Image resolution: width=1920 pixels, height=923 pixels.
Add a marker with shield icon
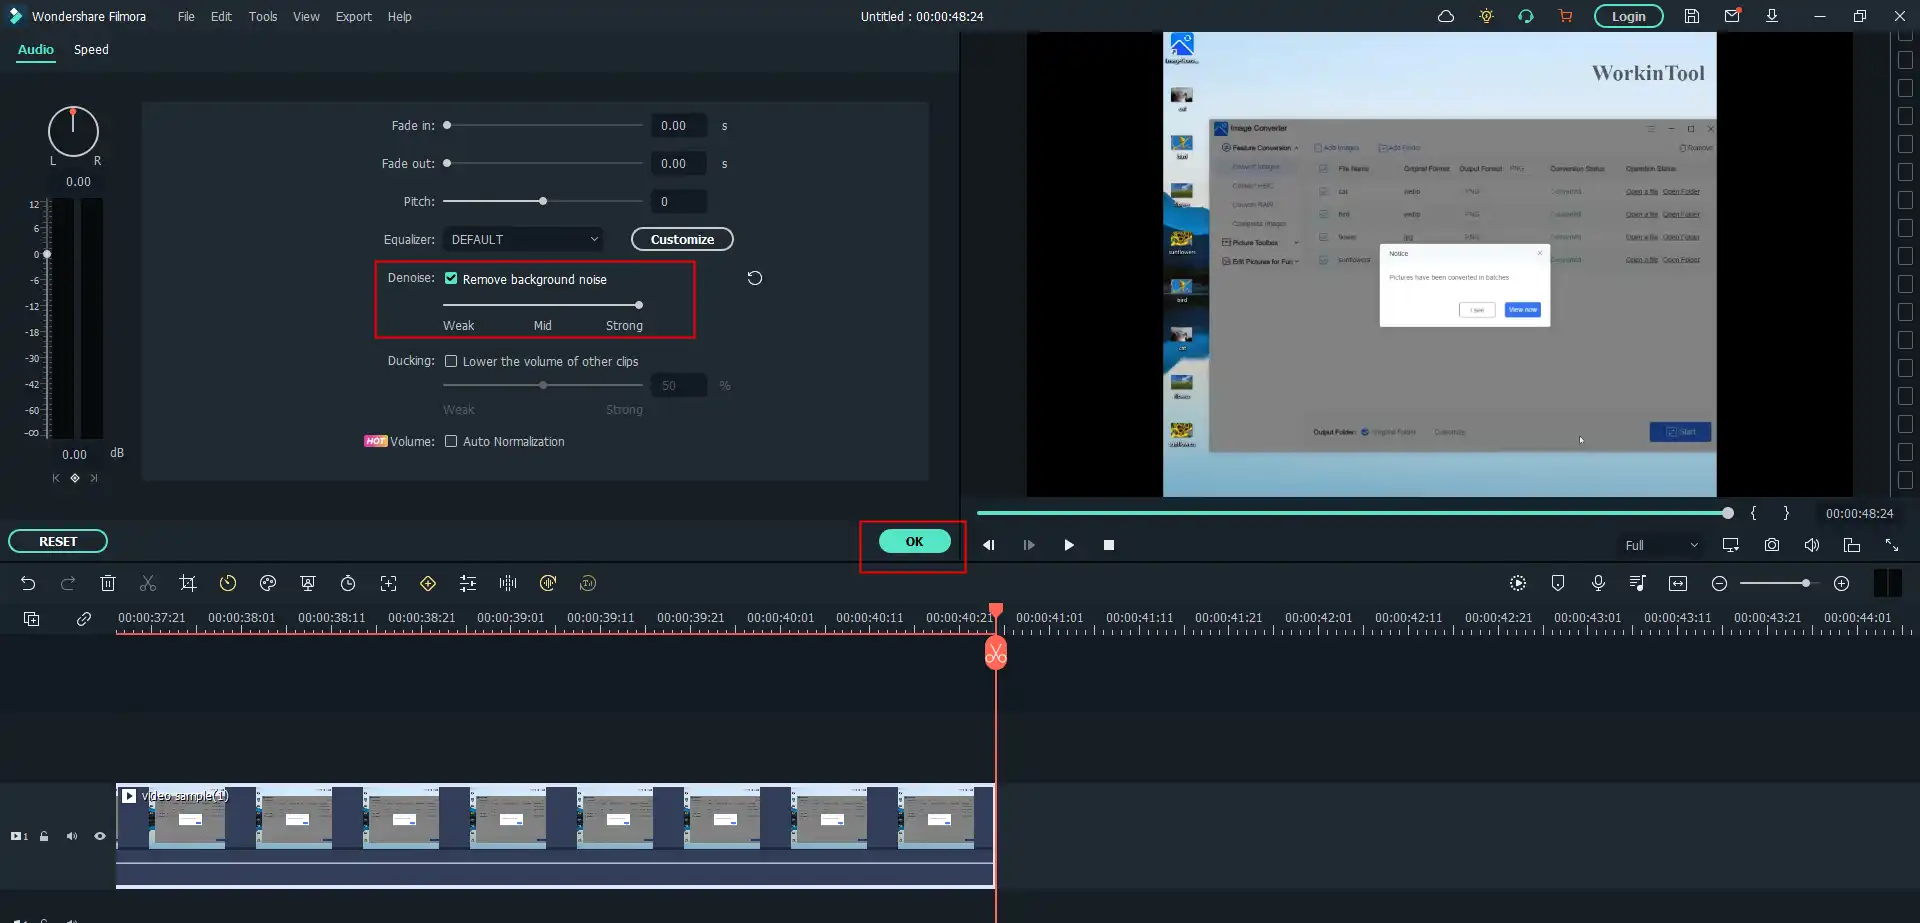pyautogui.click(x=1558, y=583)
